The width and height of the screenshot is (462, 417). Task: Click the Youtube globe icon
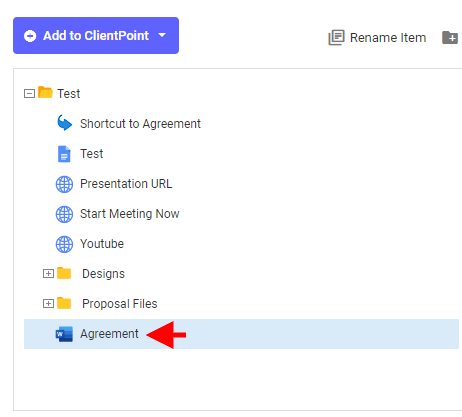(64, 244)
